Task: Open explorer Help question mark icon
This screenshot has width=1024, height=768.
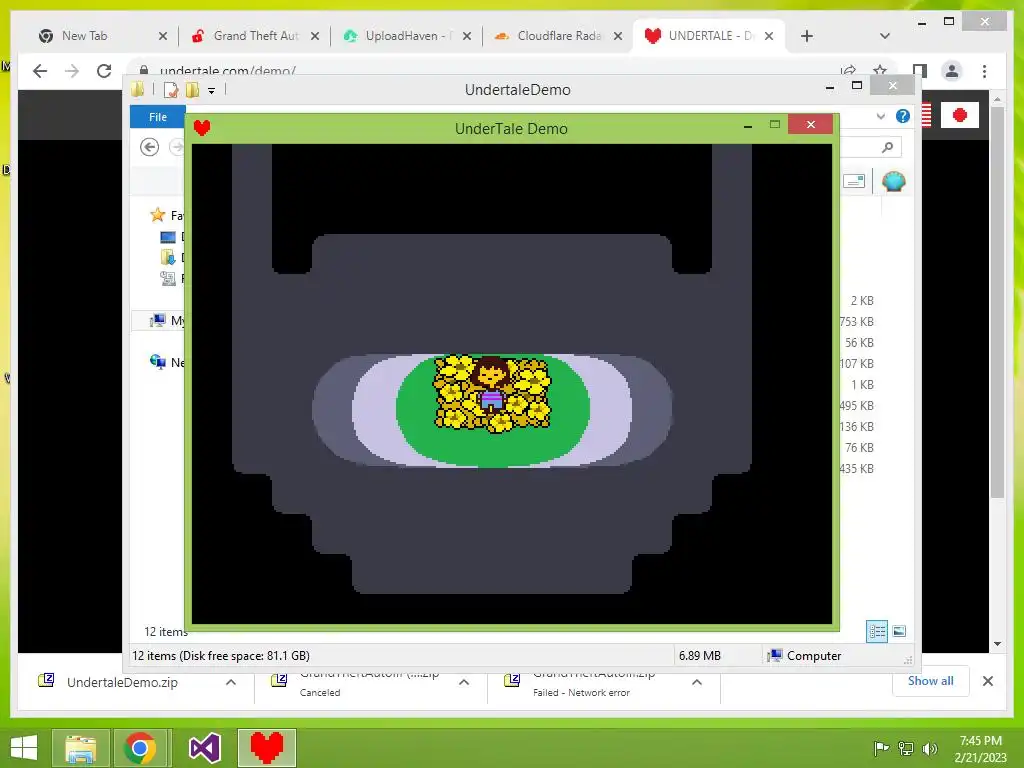Action: pos(903,116)
